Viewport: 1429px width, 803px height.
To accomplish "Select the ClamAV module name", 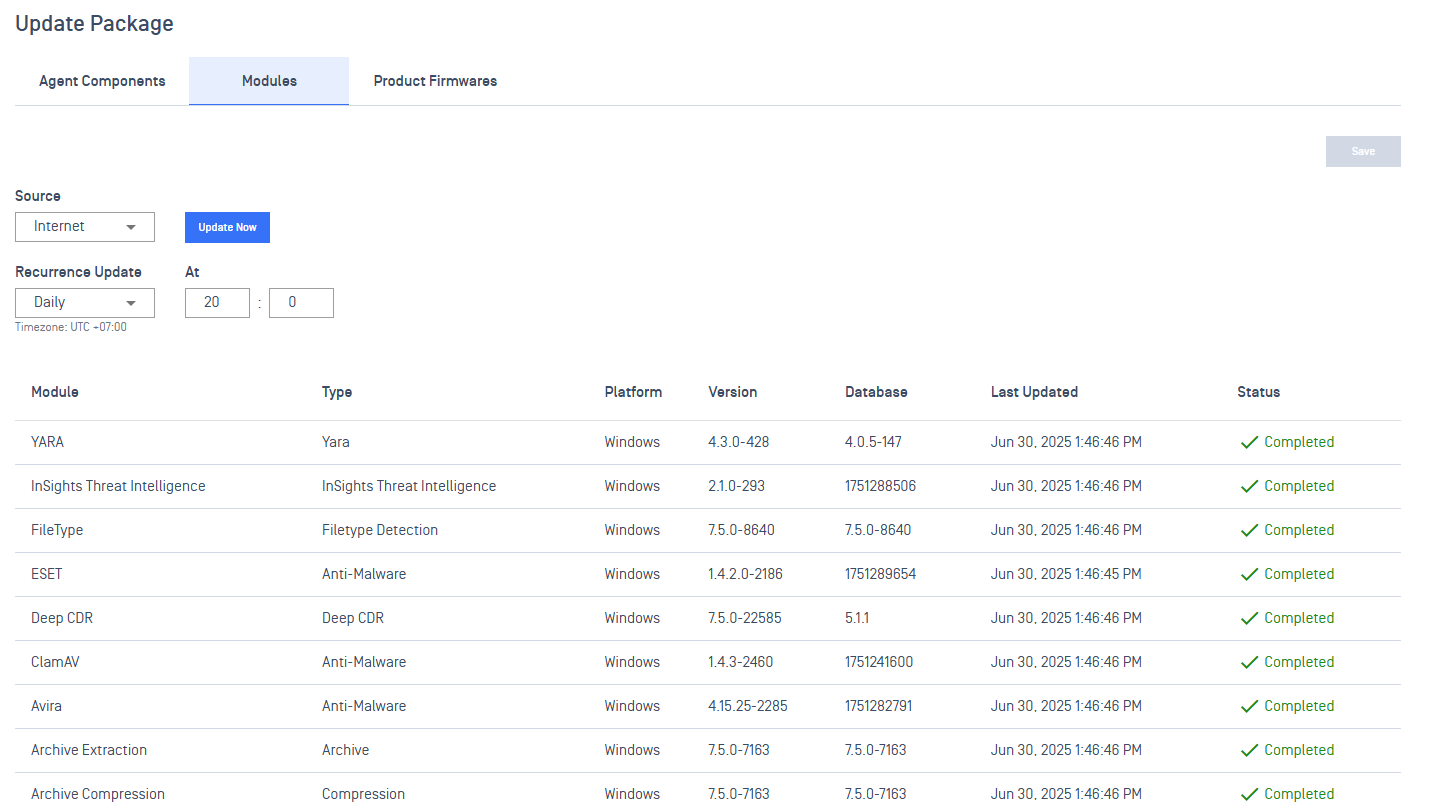I will [x=56, y=662].
